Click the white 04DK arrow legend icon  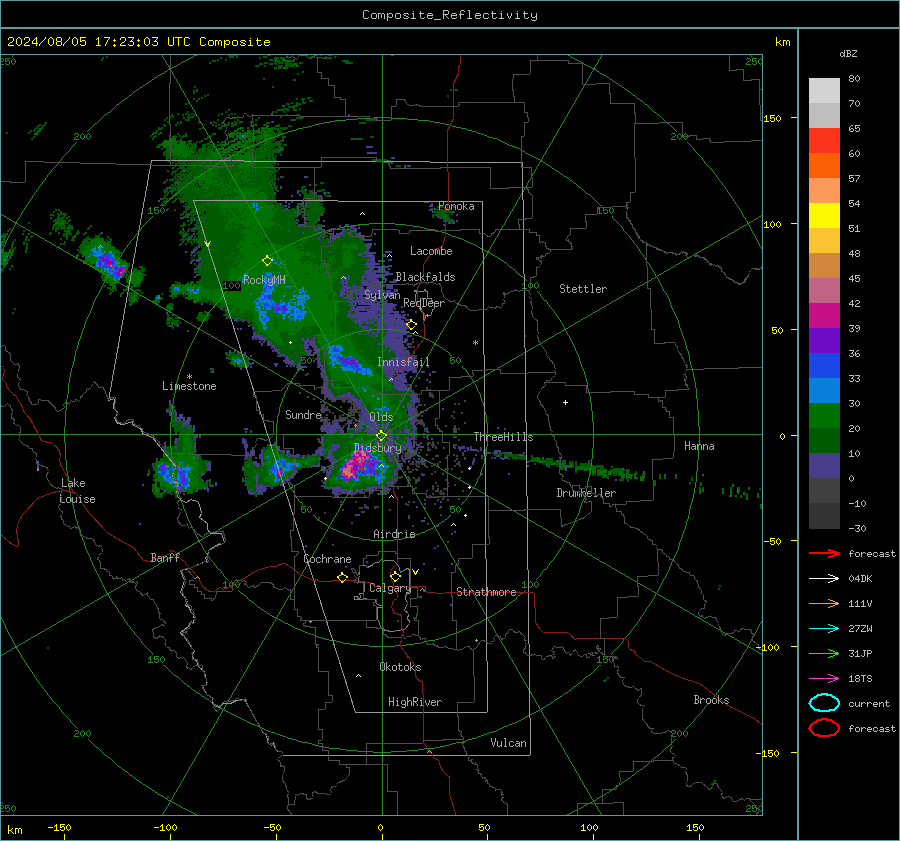[824, 578]
